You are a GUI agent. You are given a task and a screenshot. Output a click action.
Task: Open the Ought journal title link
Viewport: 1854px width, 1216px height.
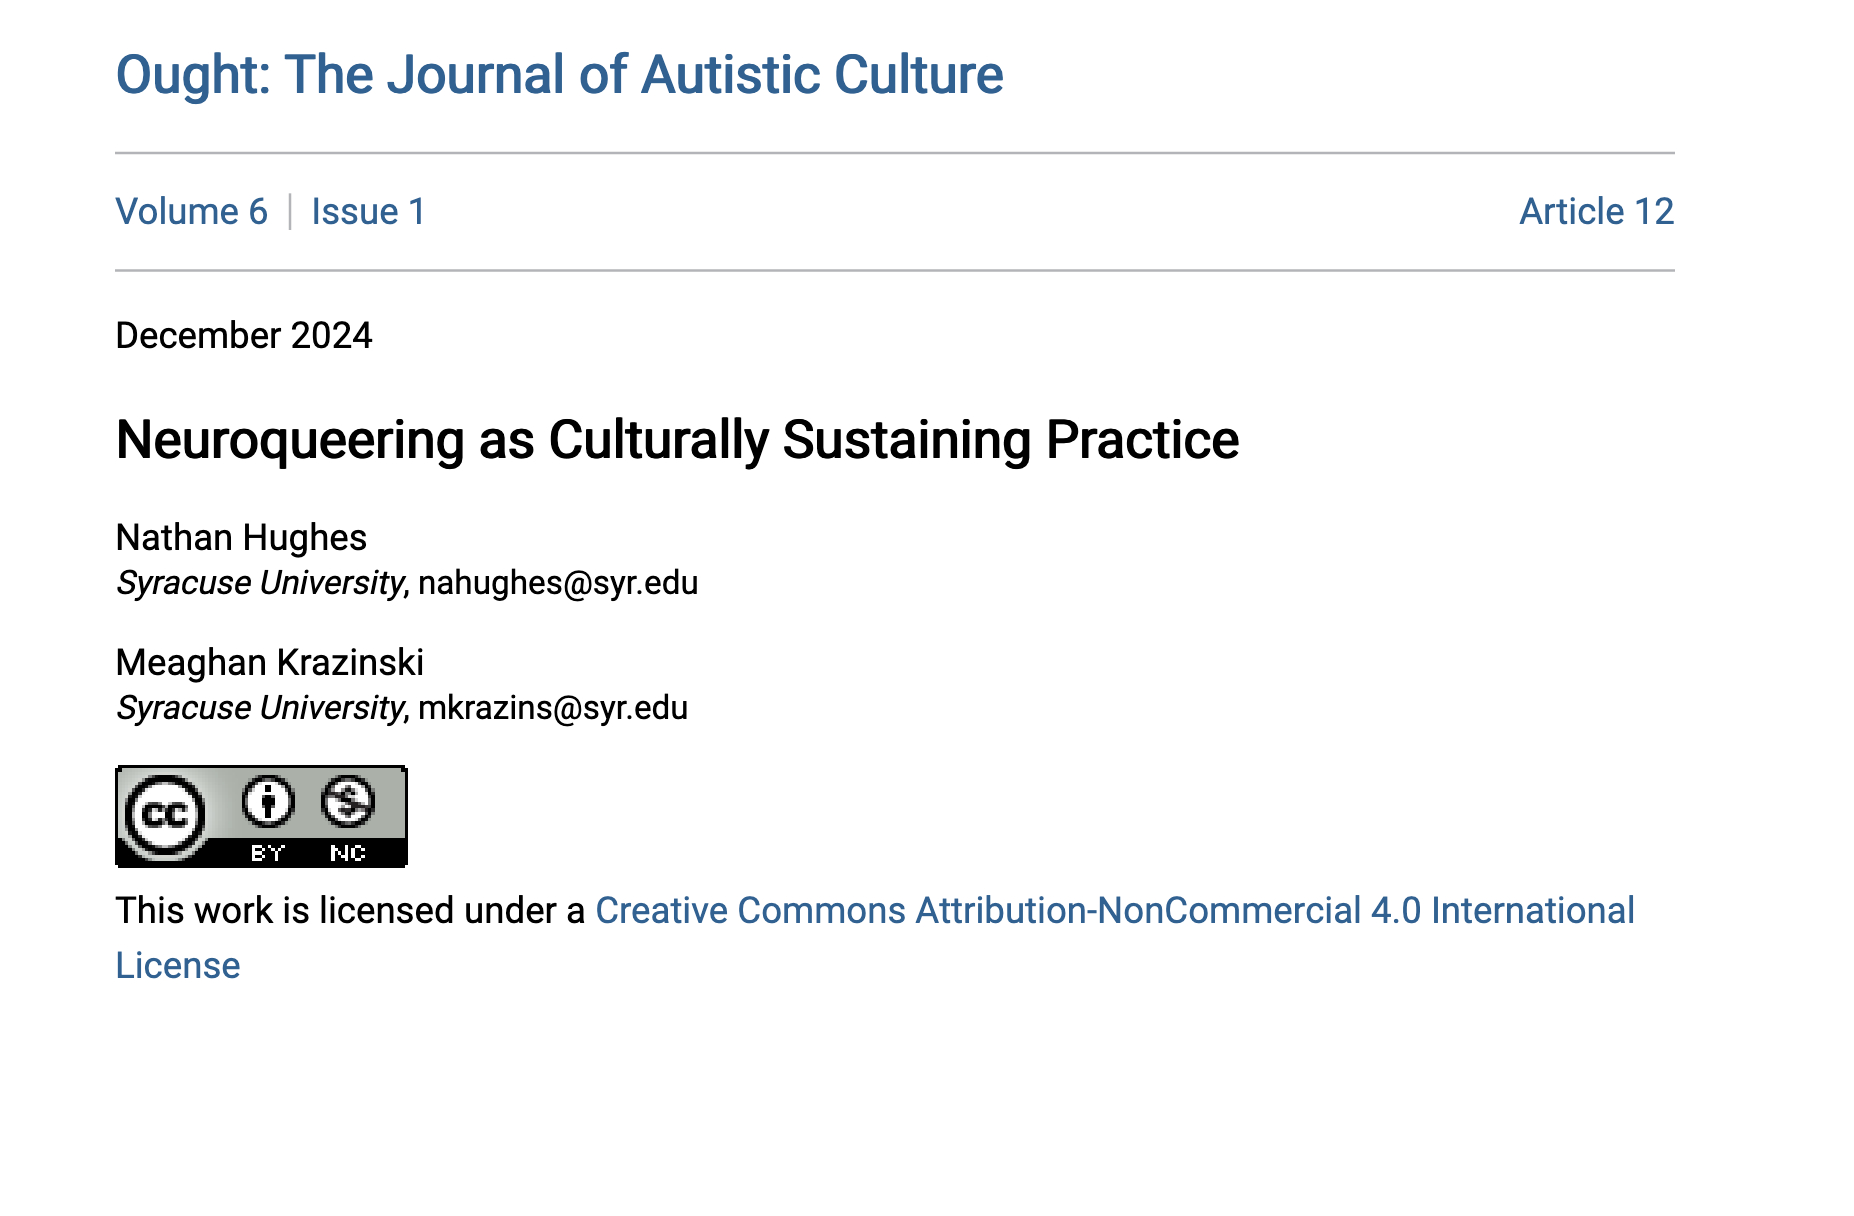tap(559, 75)
